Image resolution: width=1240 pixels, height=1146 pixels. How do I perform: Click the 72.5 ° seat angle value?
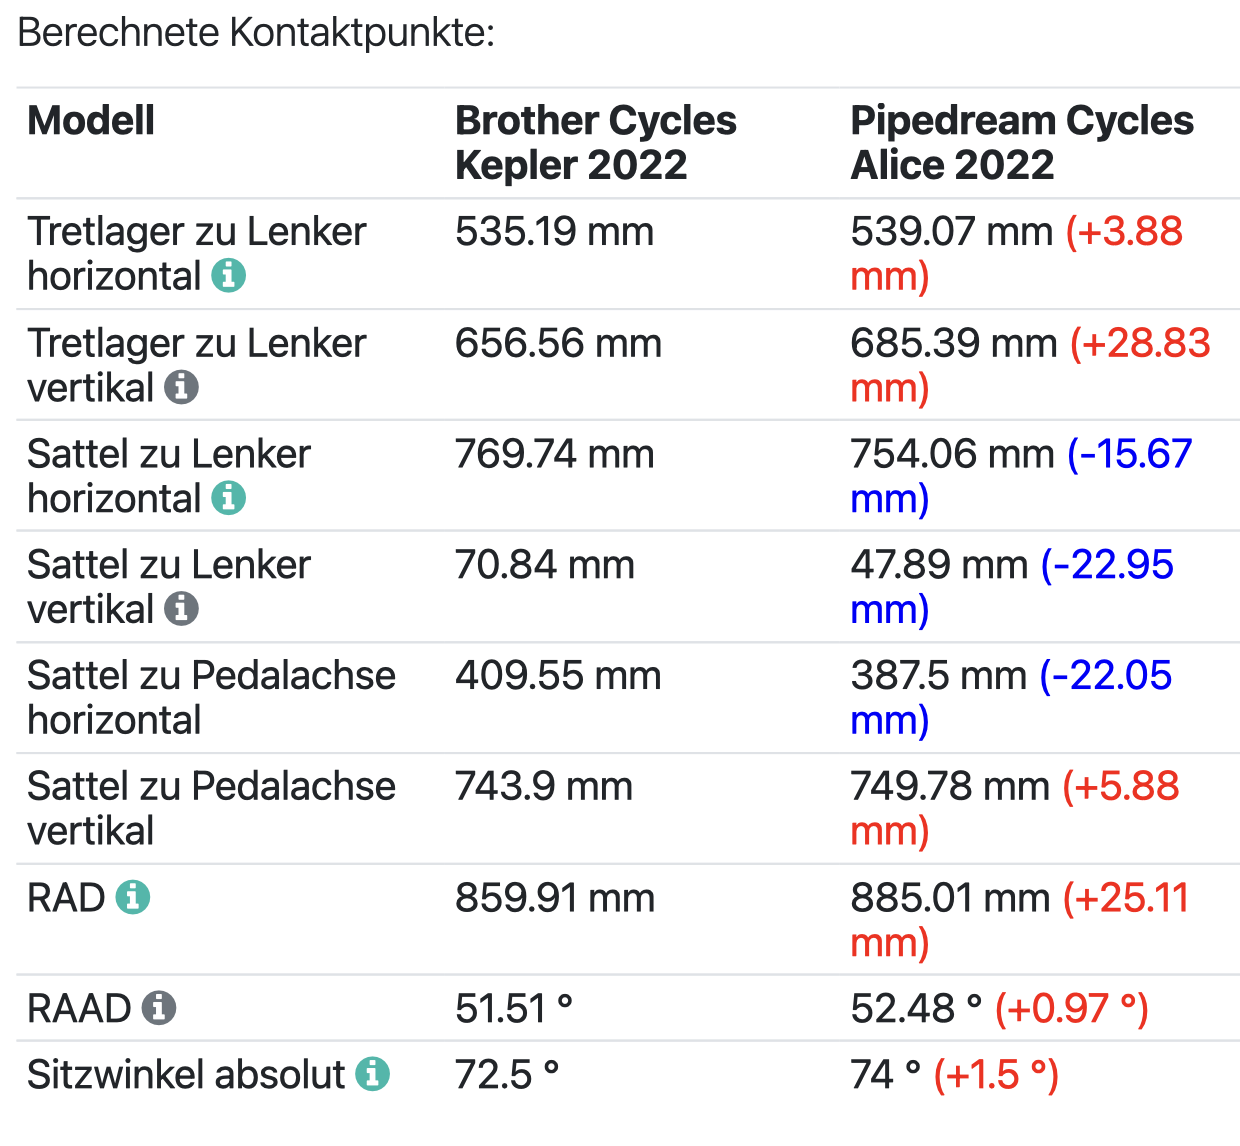506,1075
